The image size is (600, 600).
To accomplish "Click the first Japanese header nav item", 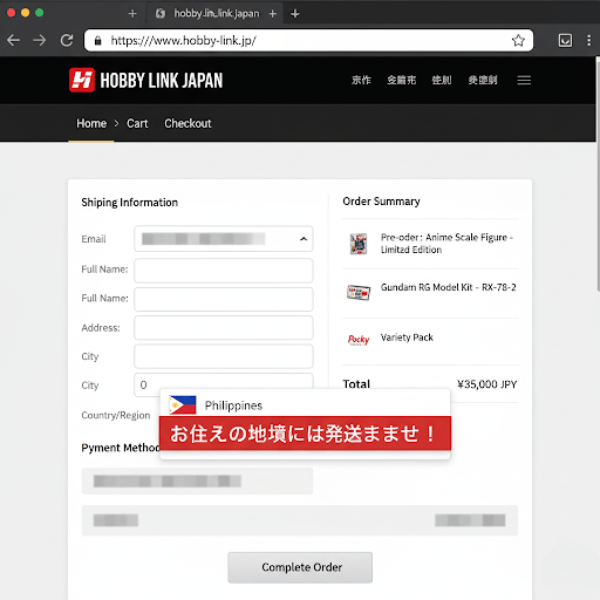I will [361, 80].
